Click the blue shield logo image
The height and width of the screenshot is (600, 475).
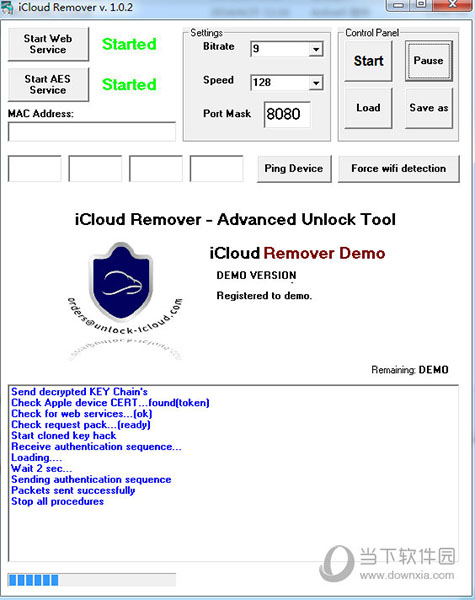(121, 282)
